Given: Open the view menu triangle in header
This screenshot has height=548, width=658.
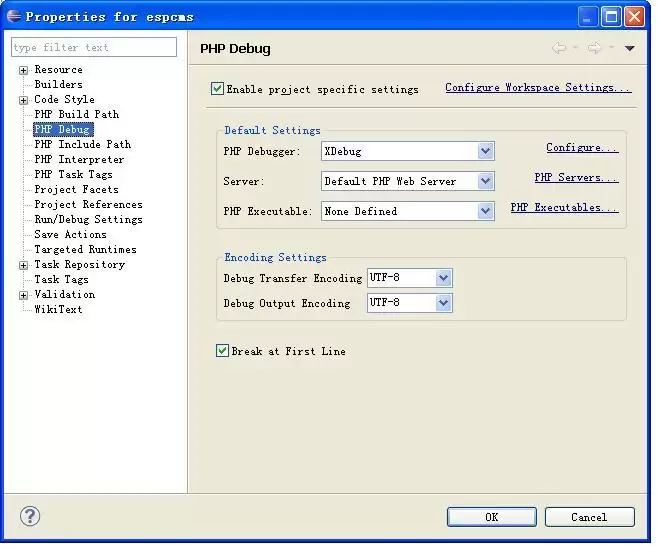Looking at the screenshot, I should pos(629,48).
